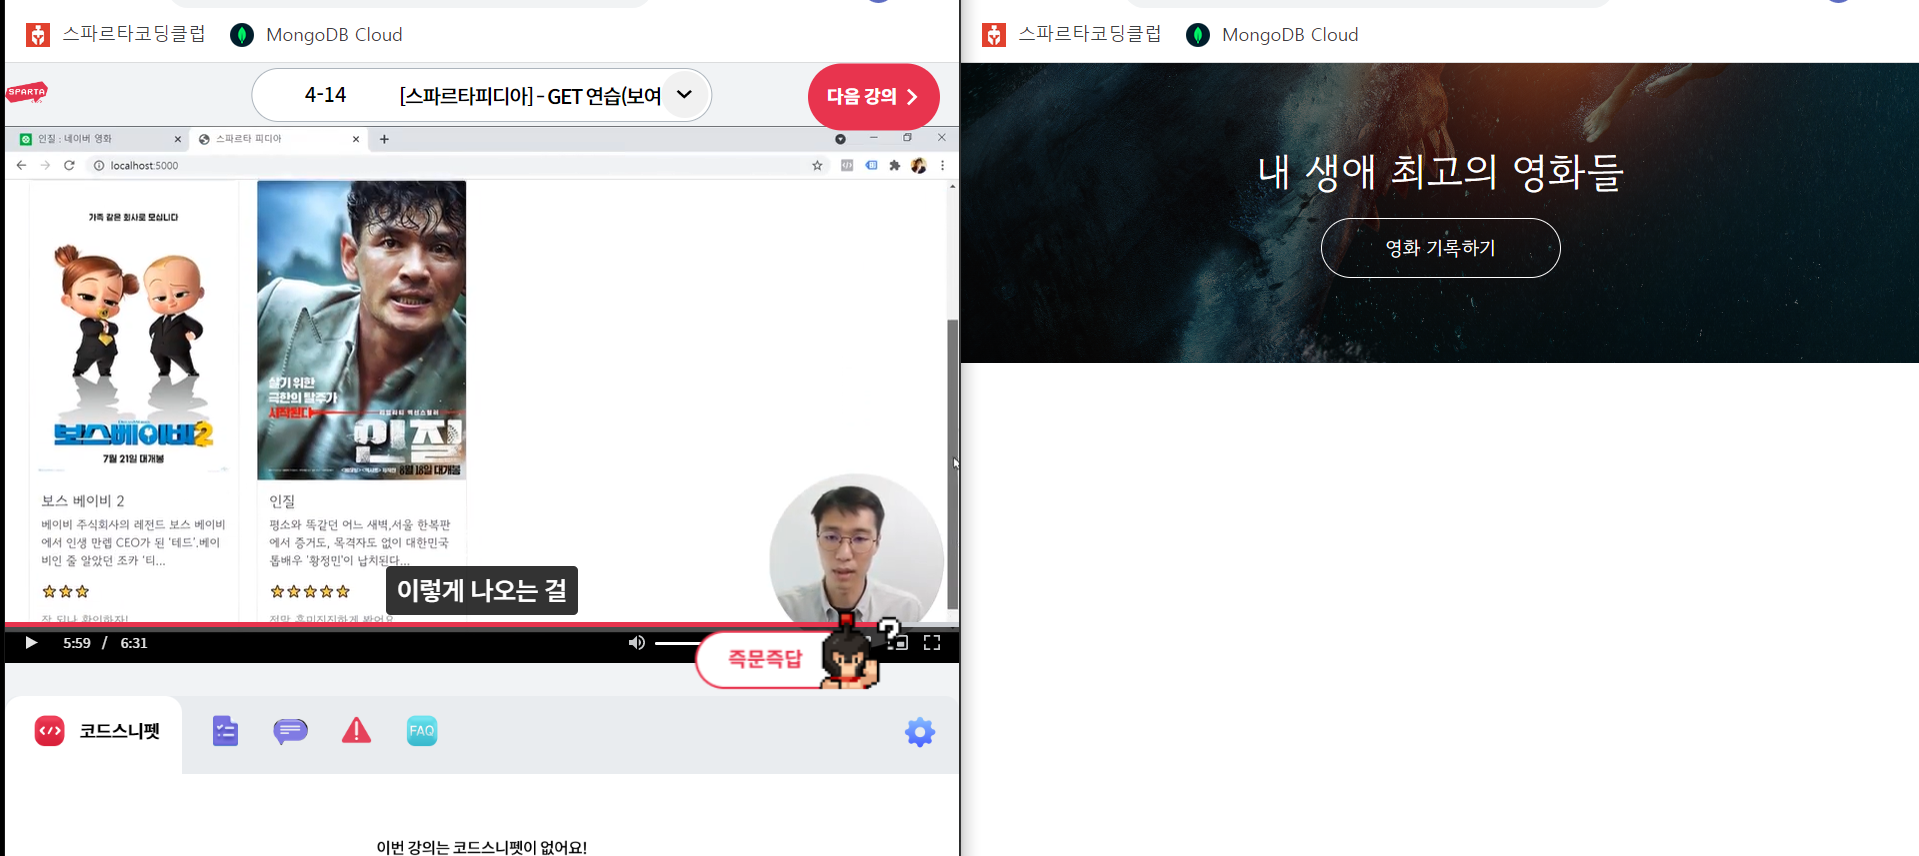Viewport: 1919px width, 856px height.
Task: Click the site info icon beside localhost
Action: [x=99, y=166]
